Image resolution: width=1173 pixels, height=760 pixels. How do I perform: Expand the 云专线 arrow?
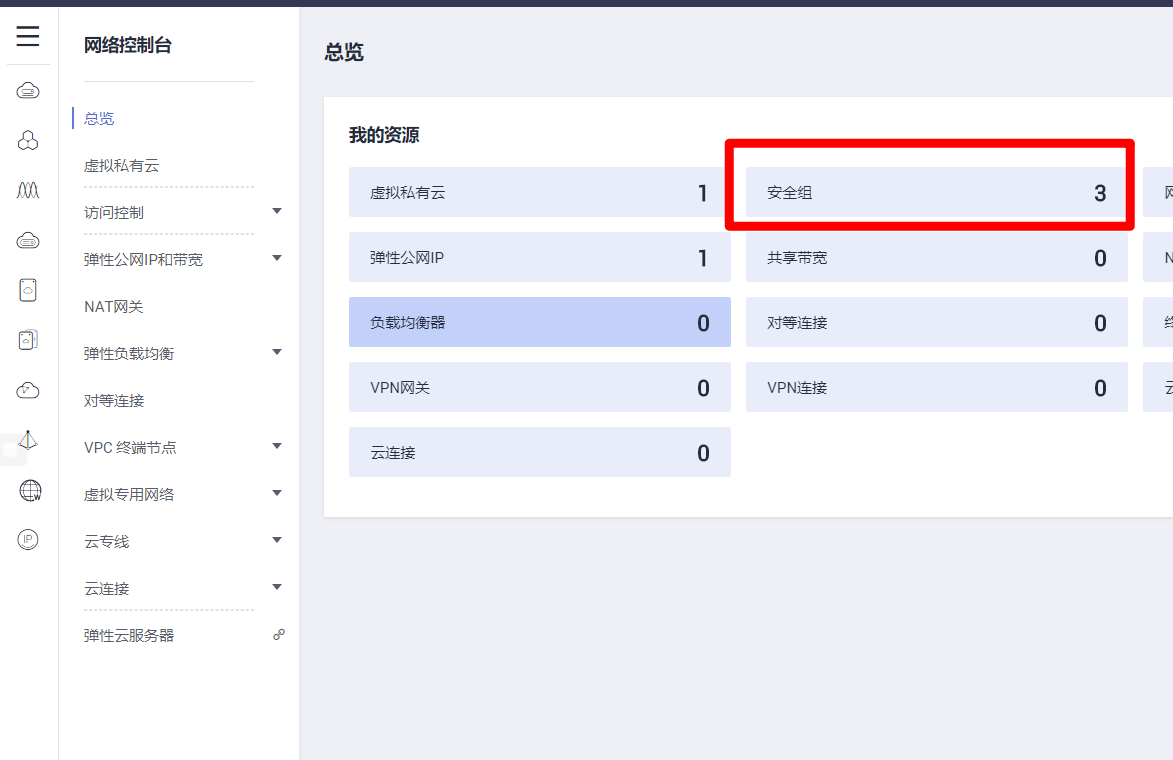pyautogui.click(x=277, y=541)
